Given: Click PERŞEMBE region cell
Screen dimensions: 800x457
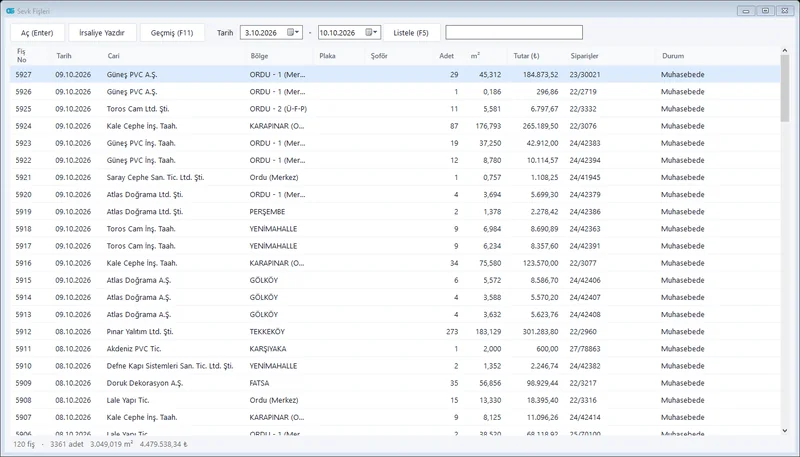Looking at the screenshot, I should pos(267,212).
